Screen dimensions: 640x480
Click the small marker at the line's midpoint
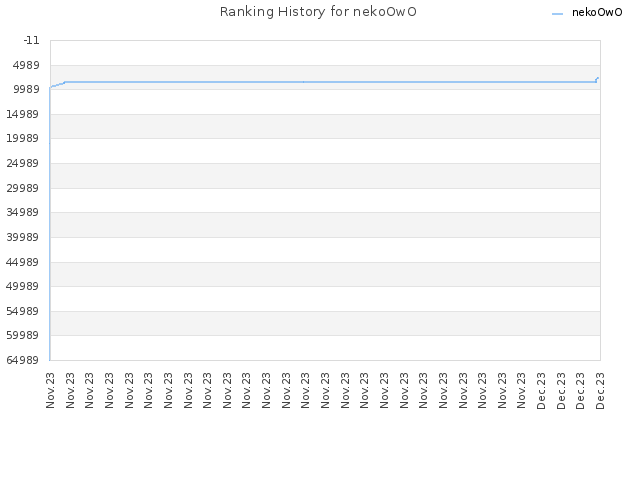(x=304, y=82)
